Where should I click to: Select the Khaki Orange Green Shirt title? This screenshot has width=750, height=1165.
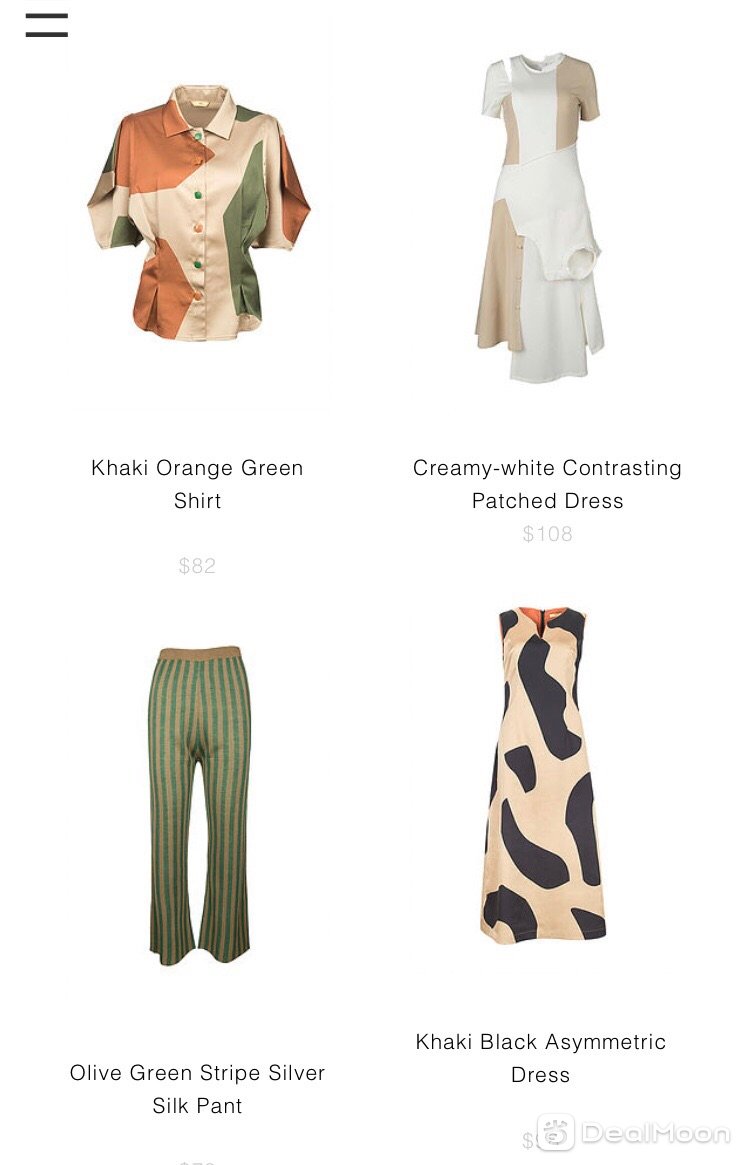click(197, 484)
